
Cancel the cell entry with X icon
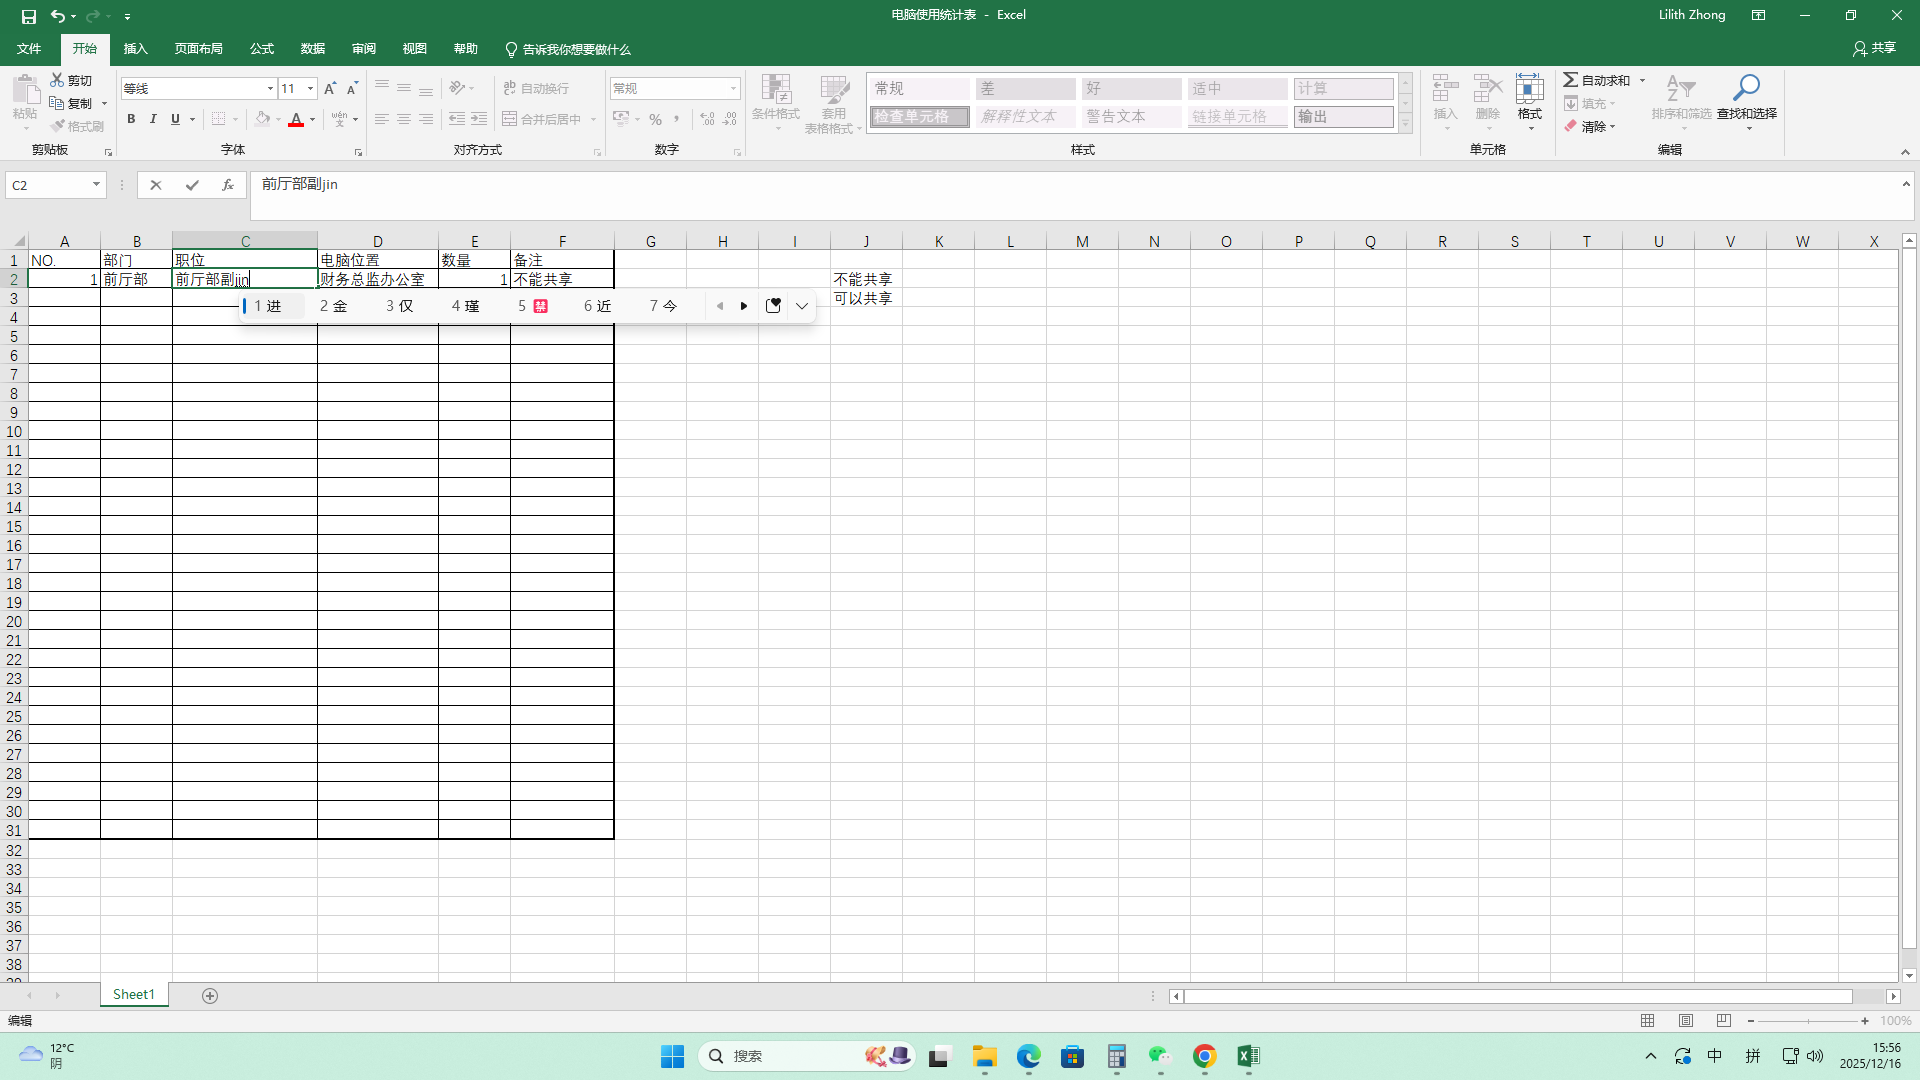(x=156, y=185)
